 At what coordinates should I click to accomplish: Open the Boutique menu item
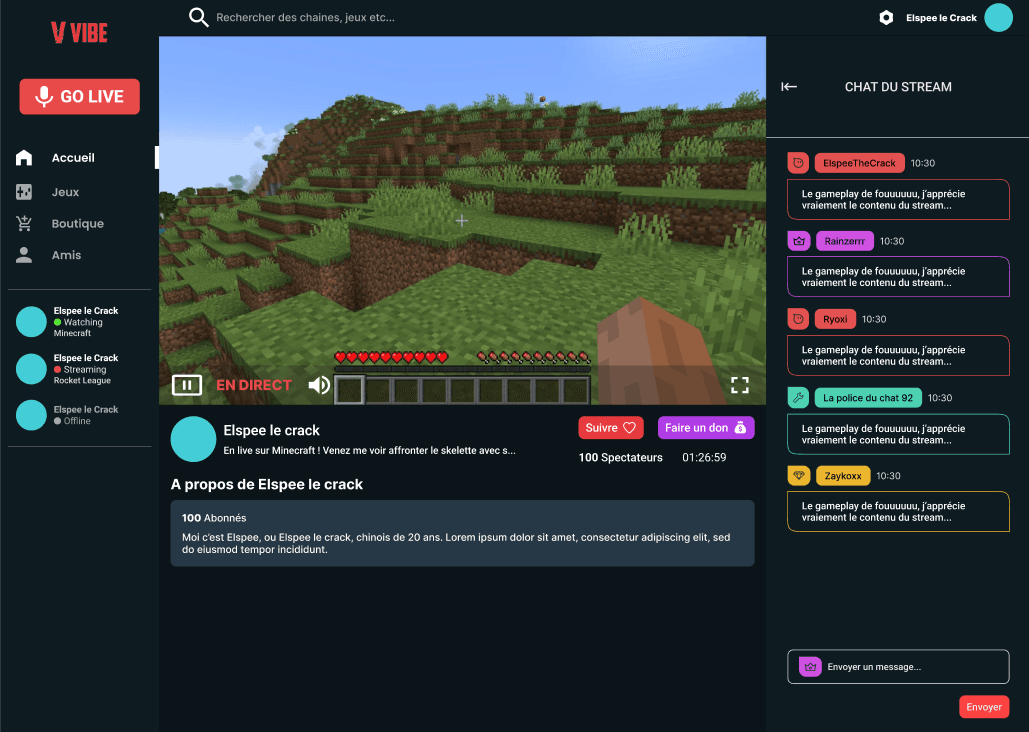79,223
